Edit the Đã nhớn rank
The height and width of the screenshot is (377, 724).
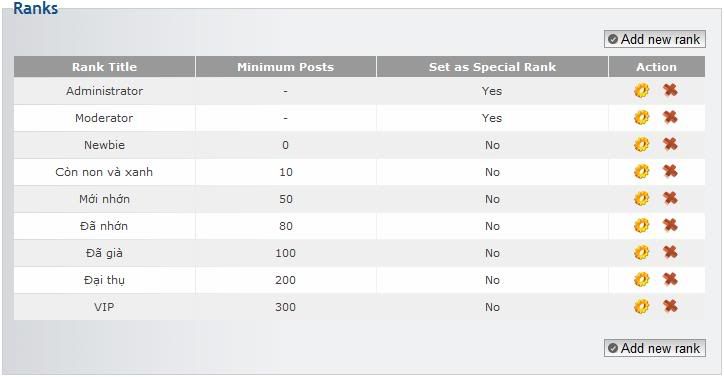[x=641, y=226]
